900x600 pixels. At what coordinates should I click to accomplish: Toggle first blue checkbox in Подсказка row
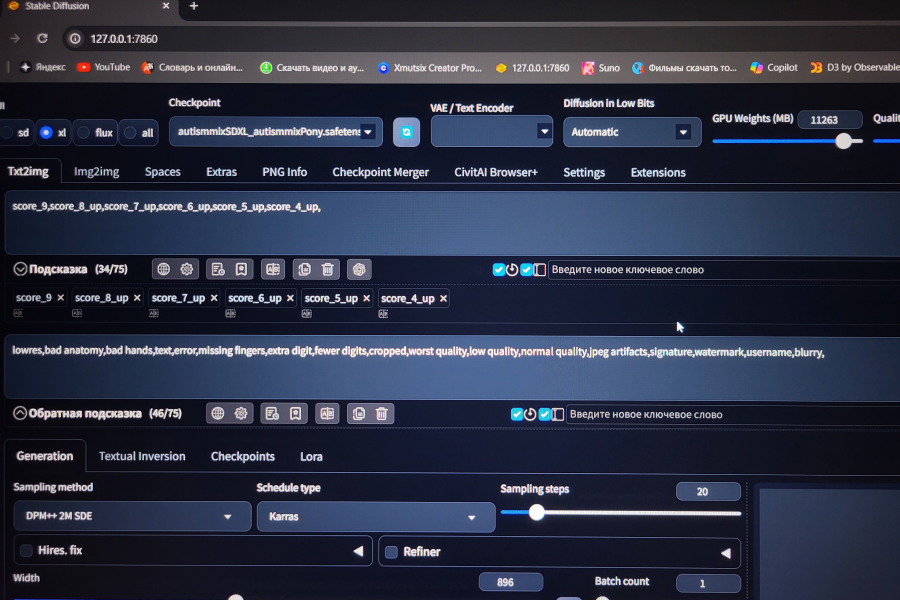[499, 269]
